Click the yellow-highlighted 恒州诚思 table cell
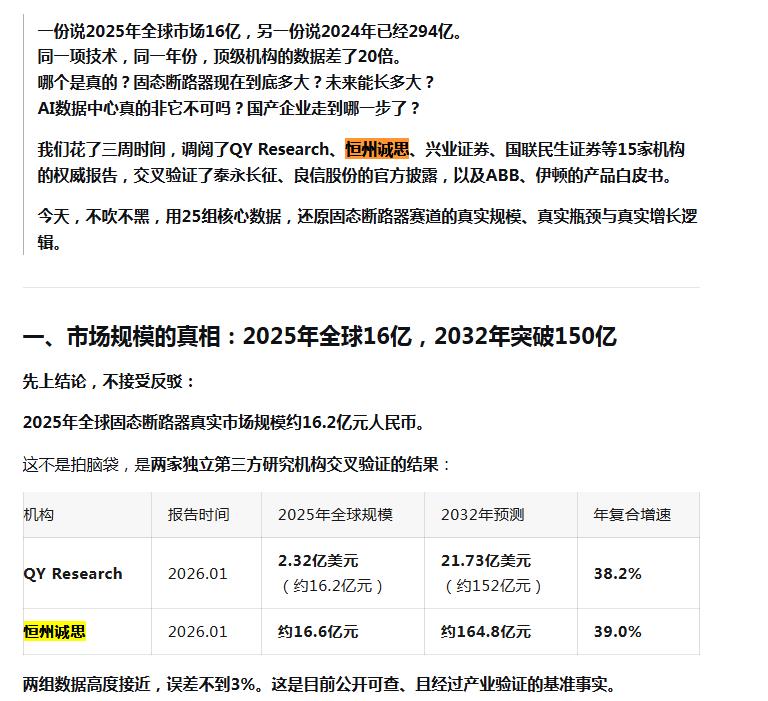Viewport: 768px width, 701px height. pos(54,631)
